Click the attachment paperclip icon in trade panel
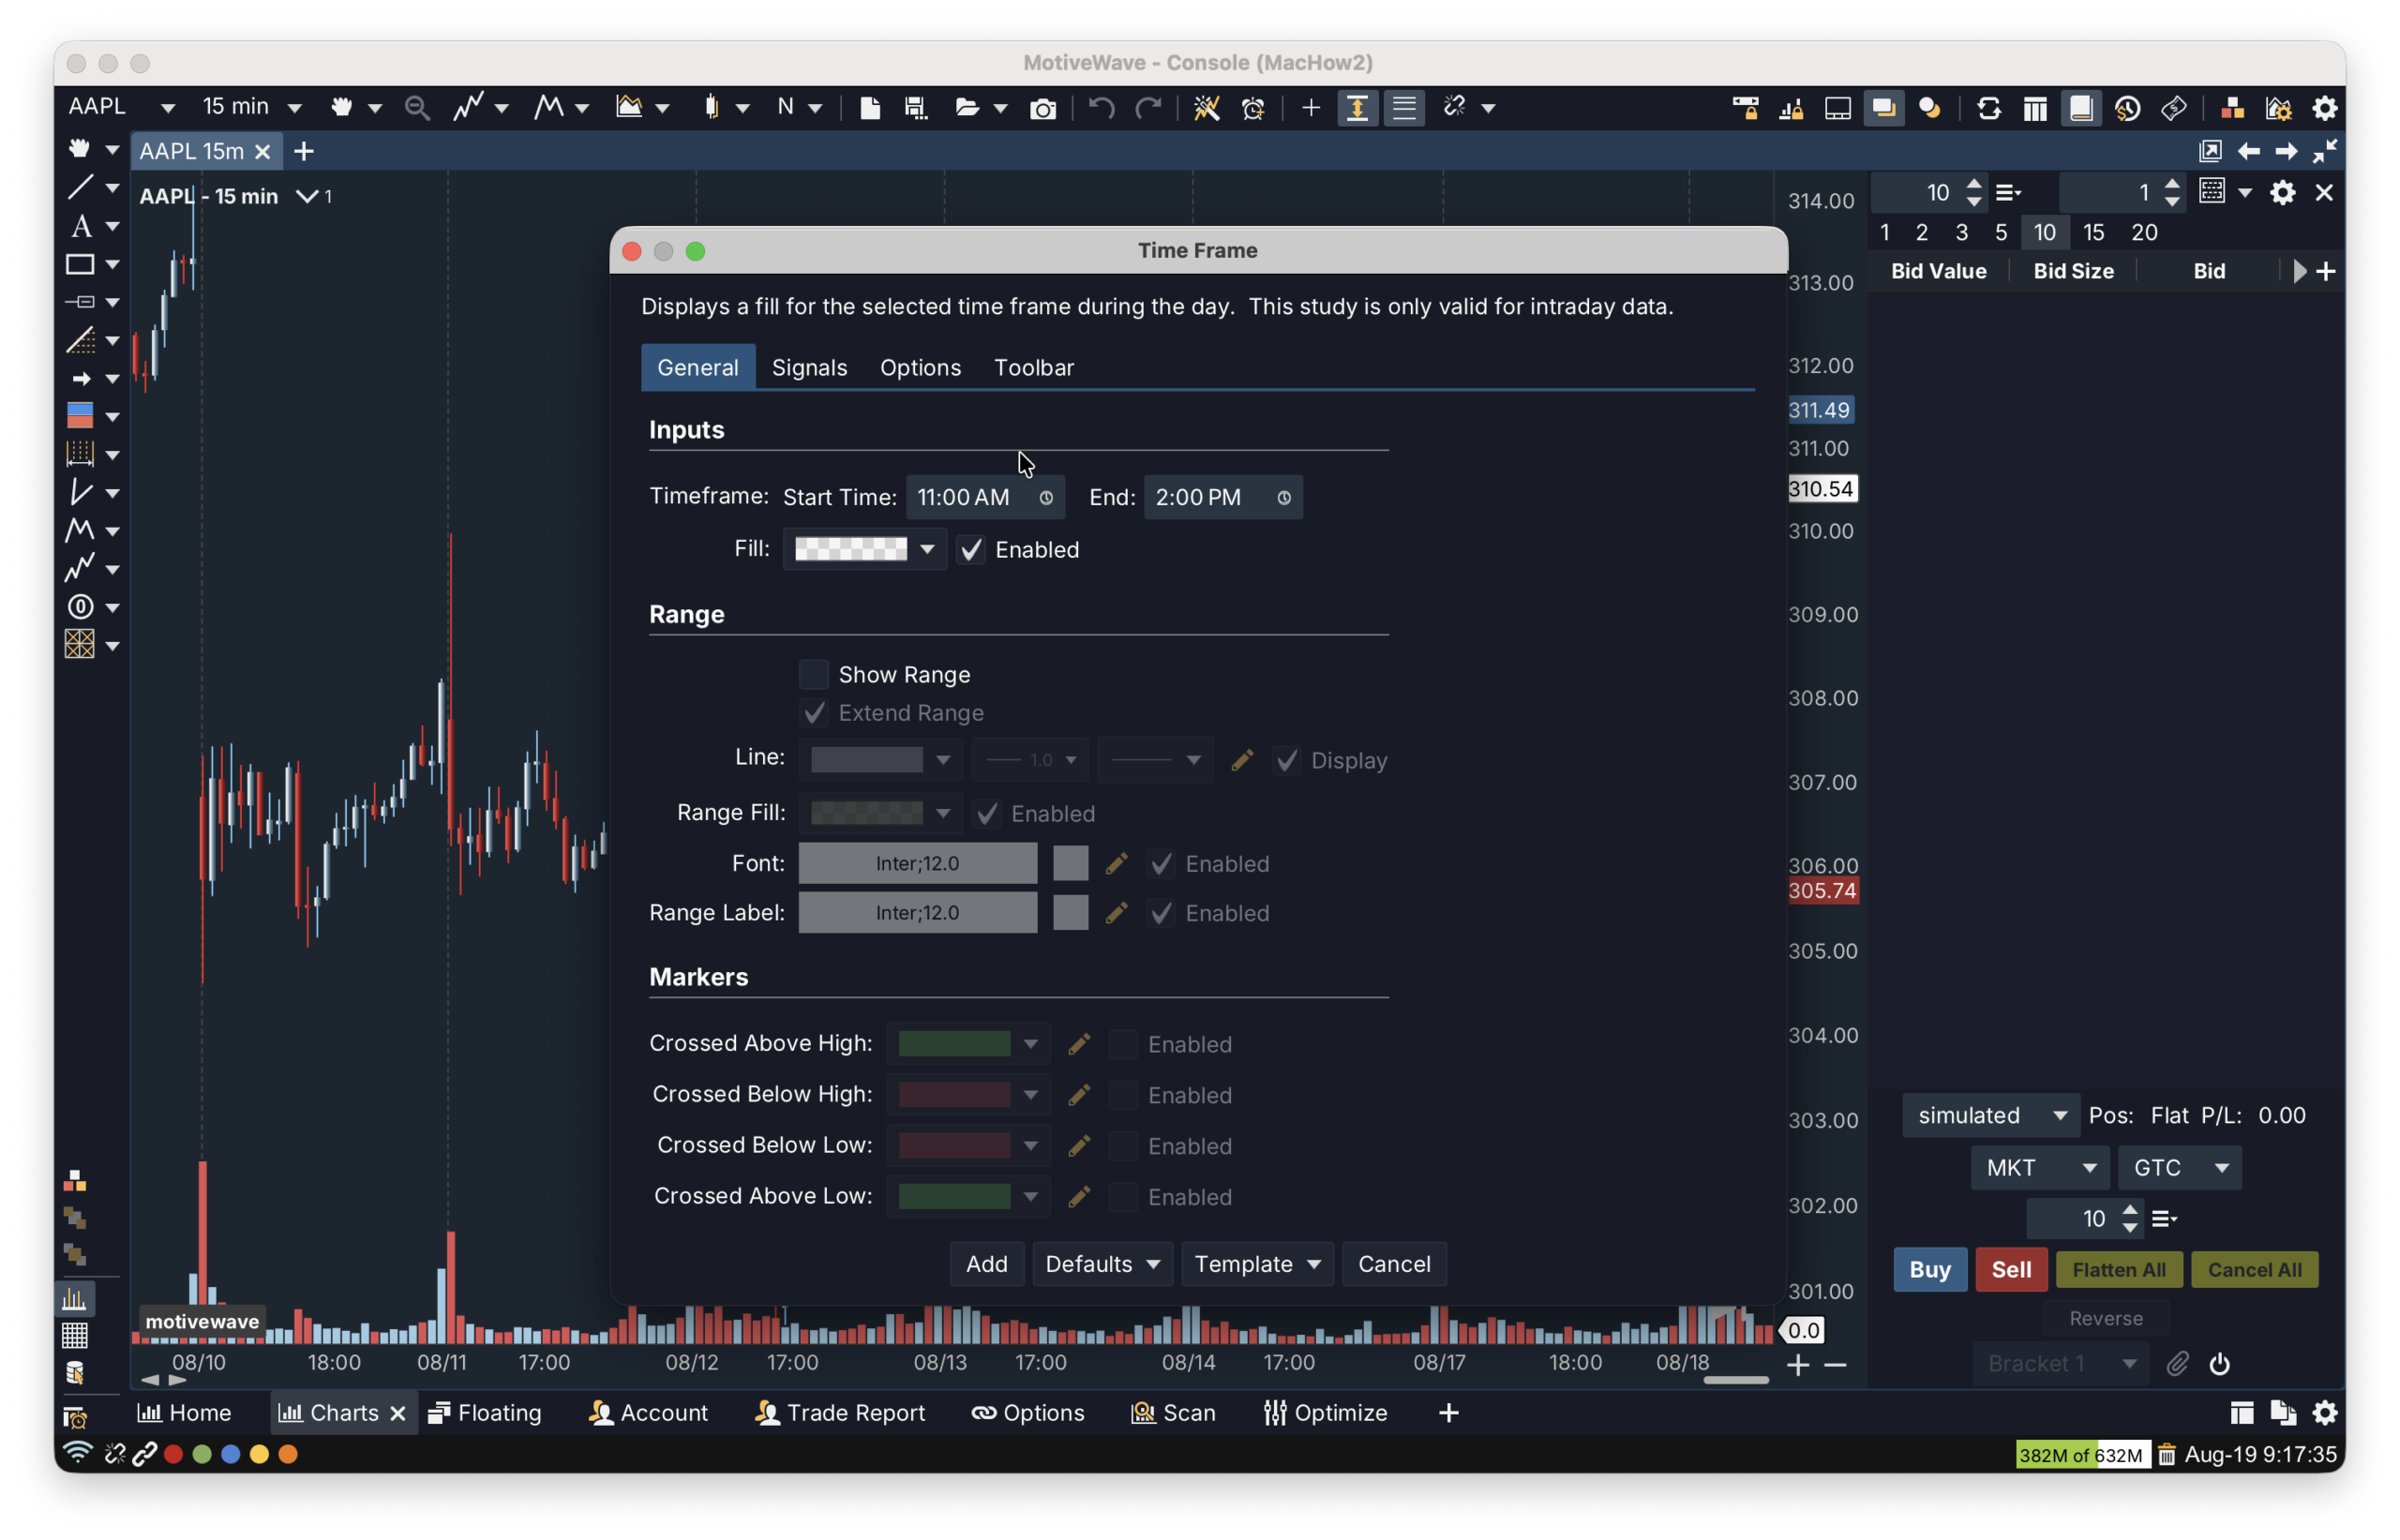Screen dimensions: 2400x1540 2178,1364
